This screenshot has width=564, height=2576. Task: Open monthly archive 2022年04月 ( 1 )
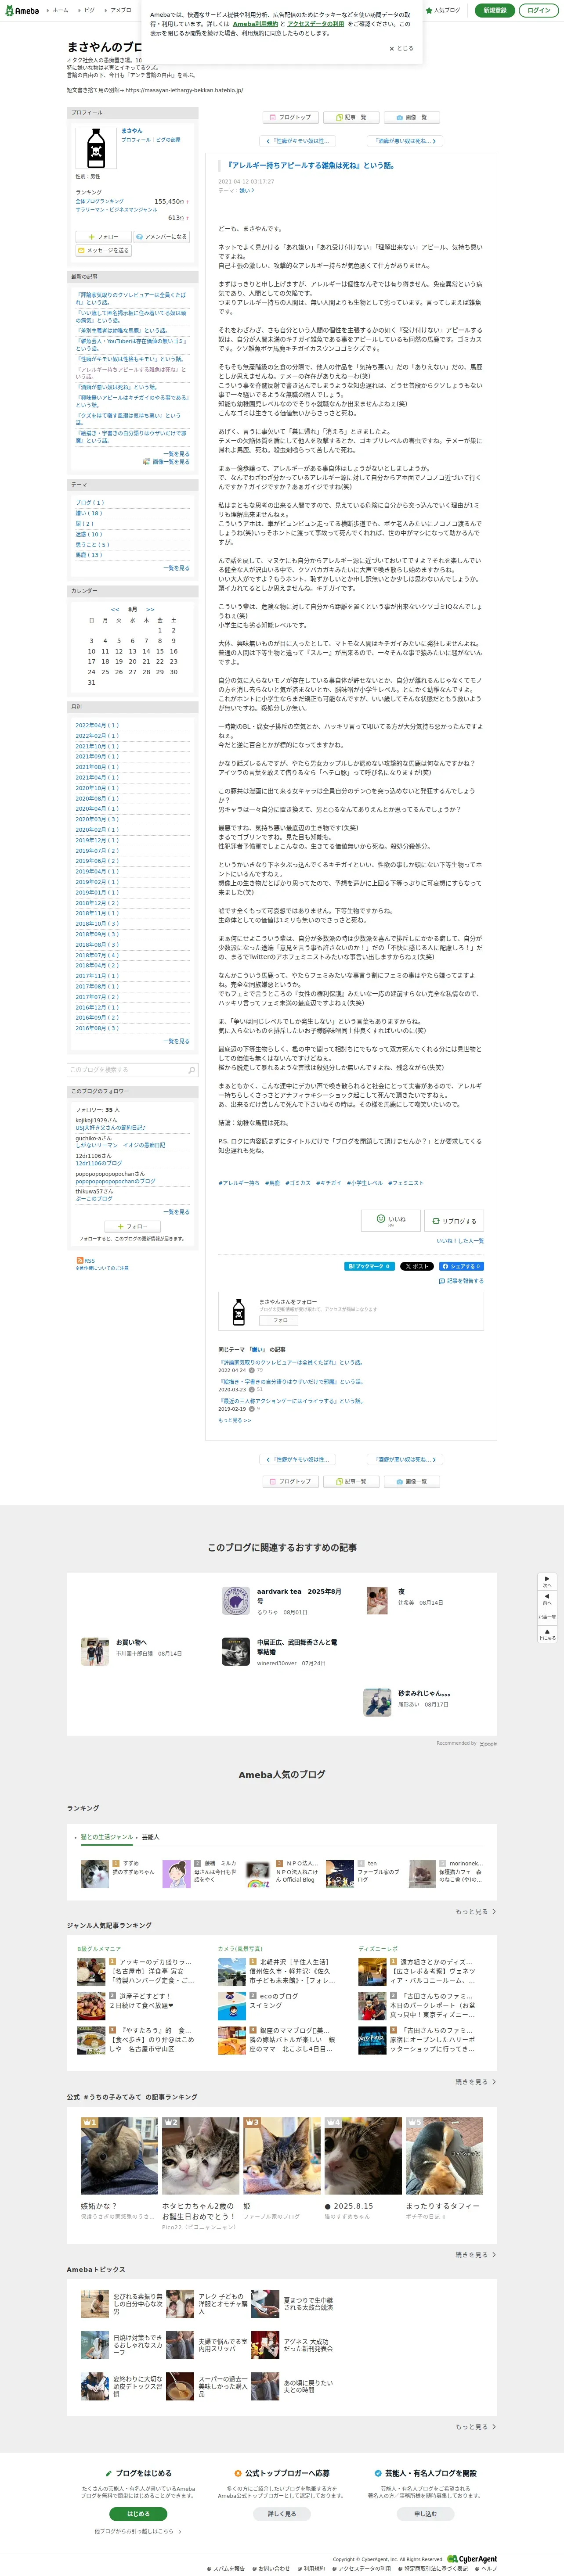[x=97, y=725]
